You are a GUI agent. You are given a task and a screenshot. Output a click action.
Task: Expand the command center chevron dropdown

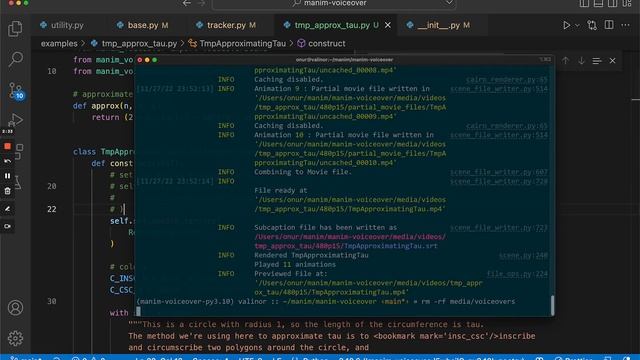449,3
